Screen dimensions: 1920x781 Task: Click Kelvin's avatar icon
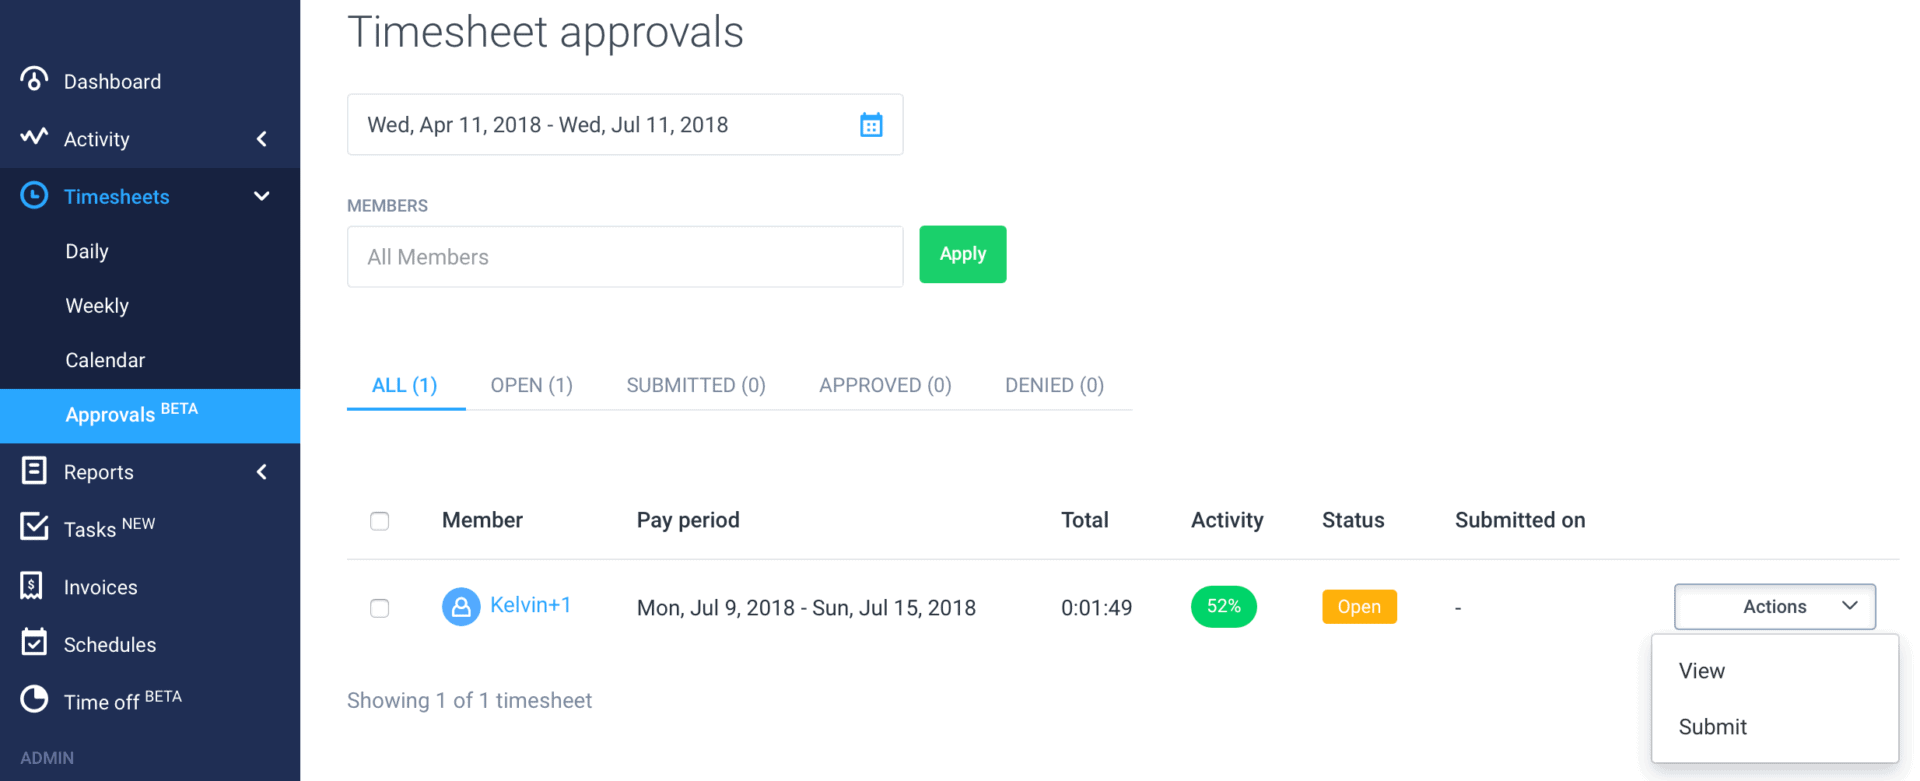point(461,606)
